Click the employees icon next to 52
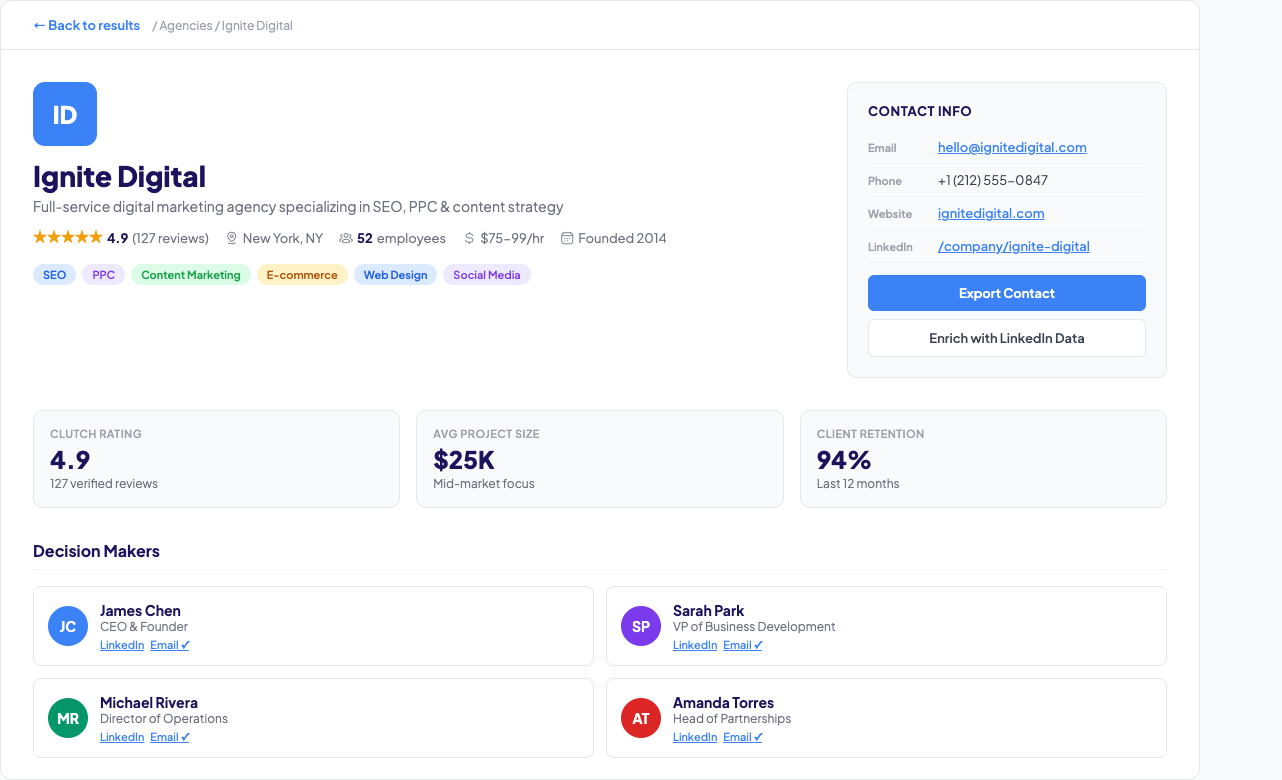 345,238
